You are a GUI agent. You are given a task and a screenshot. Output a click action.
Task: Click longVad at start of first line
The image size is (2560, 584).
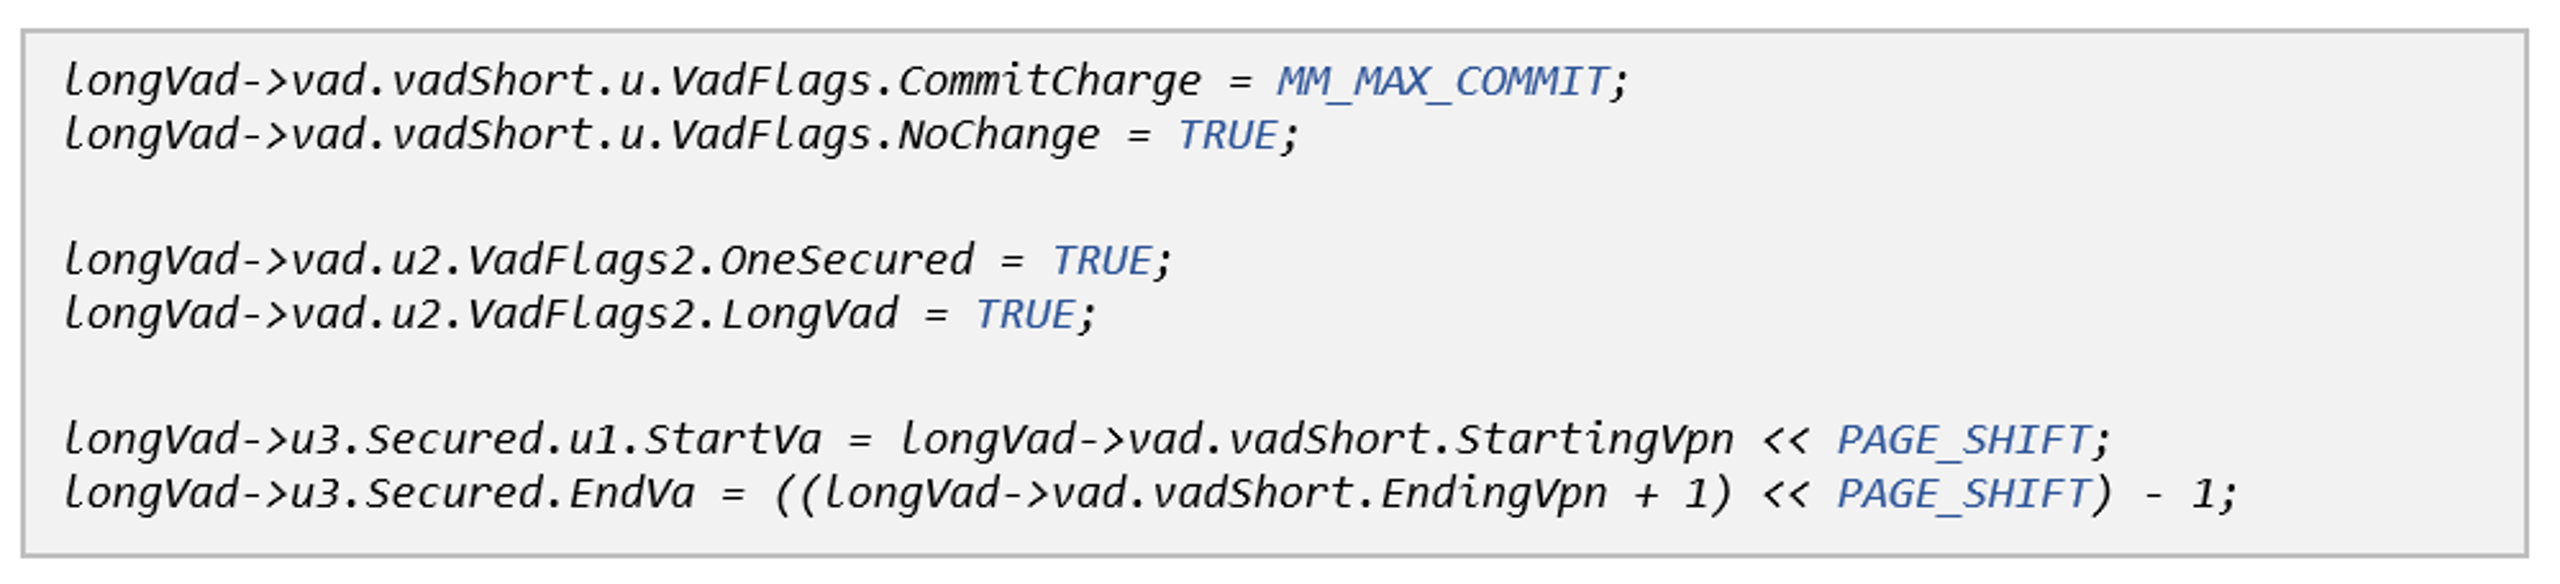point(151,82)
